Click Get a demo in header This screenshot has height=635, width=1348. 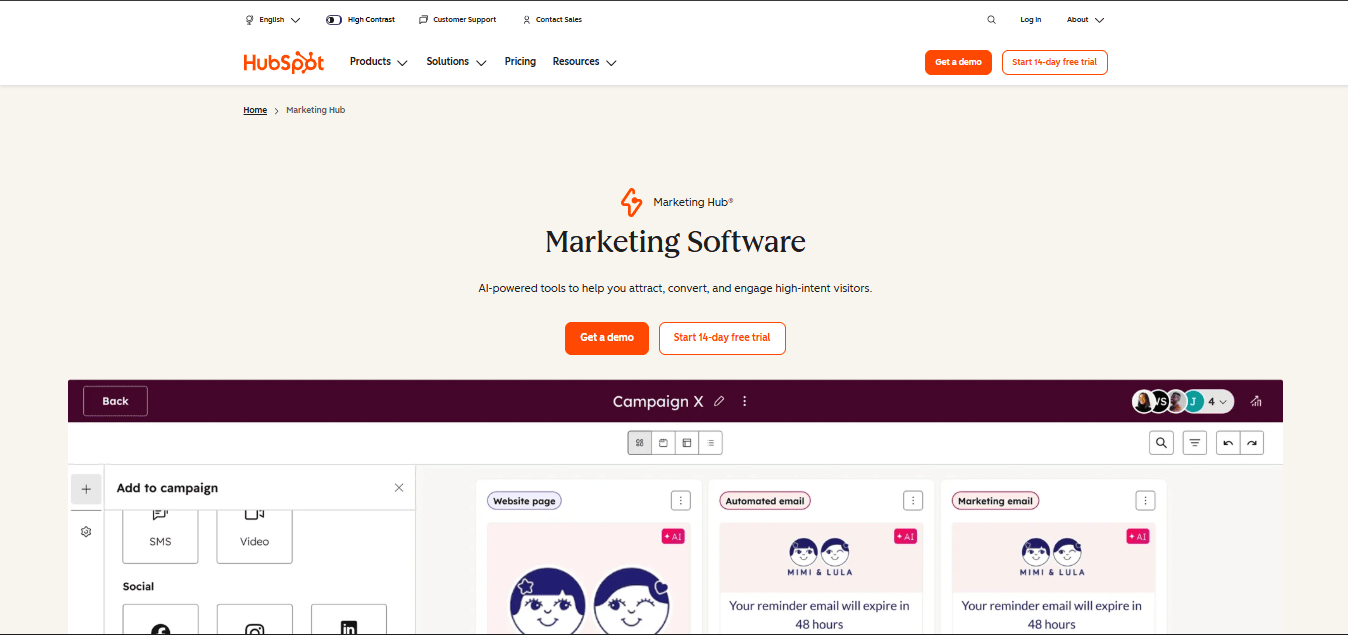(958, 62)
